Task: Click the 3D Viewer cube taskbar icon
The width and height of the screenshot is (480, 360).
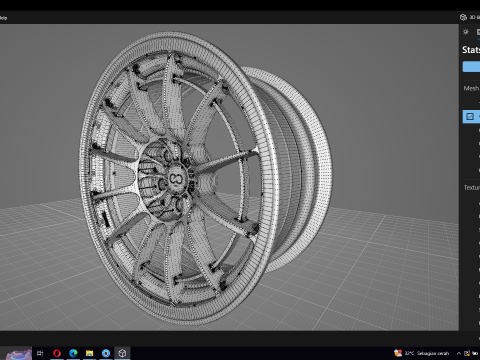Action: 122,353
